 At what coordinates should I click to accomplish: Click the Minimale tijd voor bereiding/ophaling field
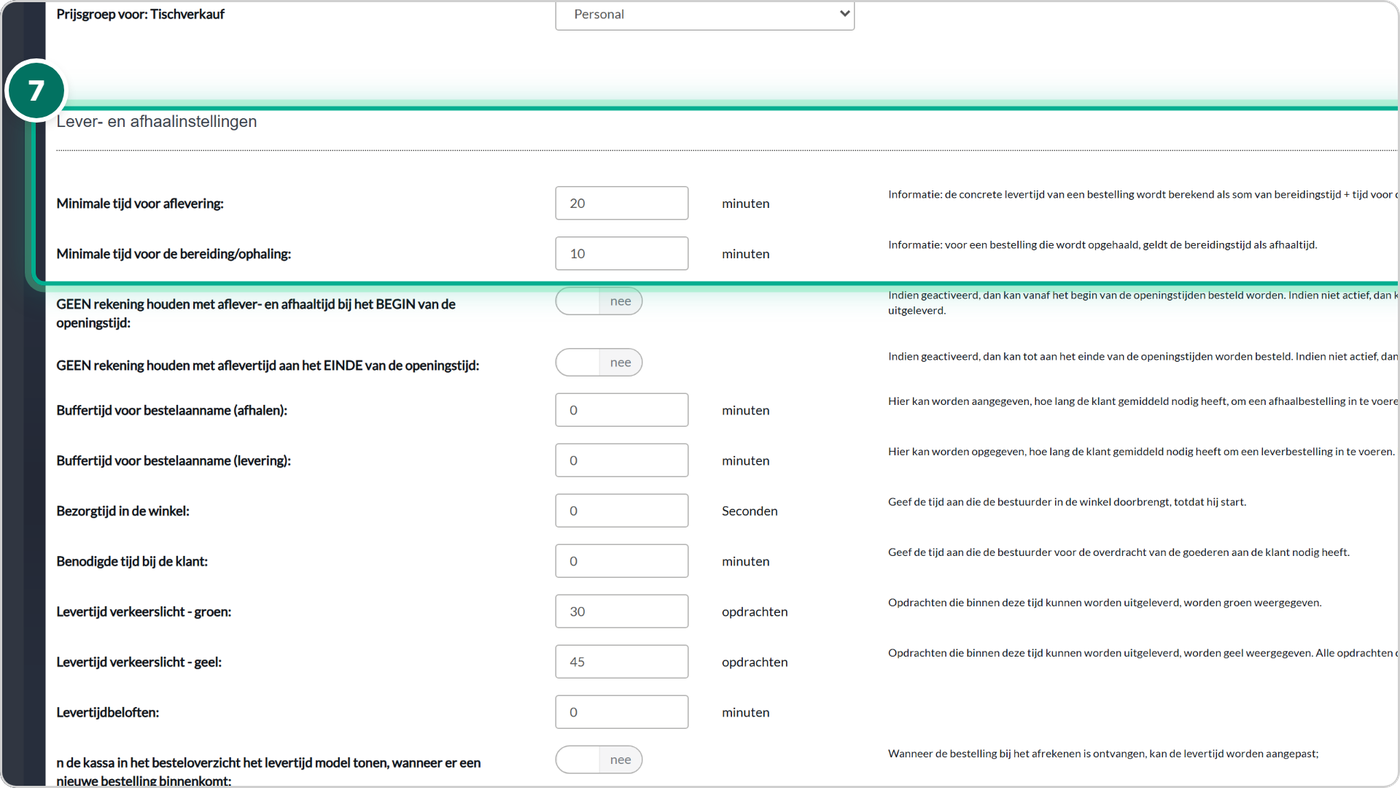pos(622,253)
